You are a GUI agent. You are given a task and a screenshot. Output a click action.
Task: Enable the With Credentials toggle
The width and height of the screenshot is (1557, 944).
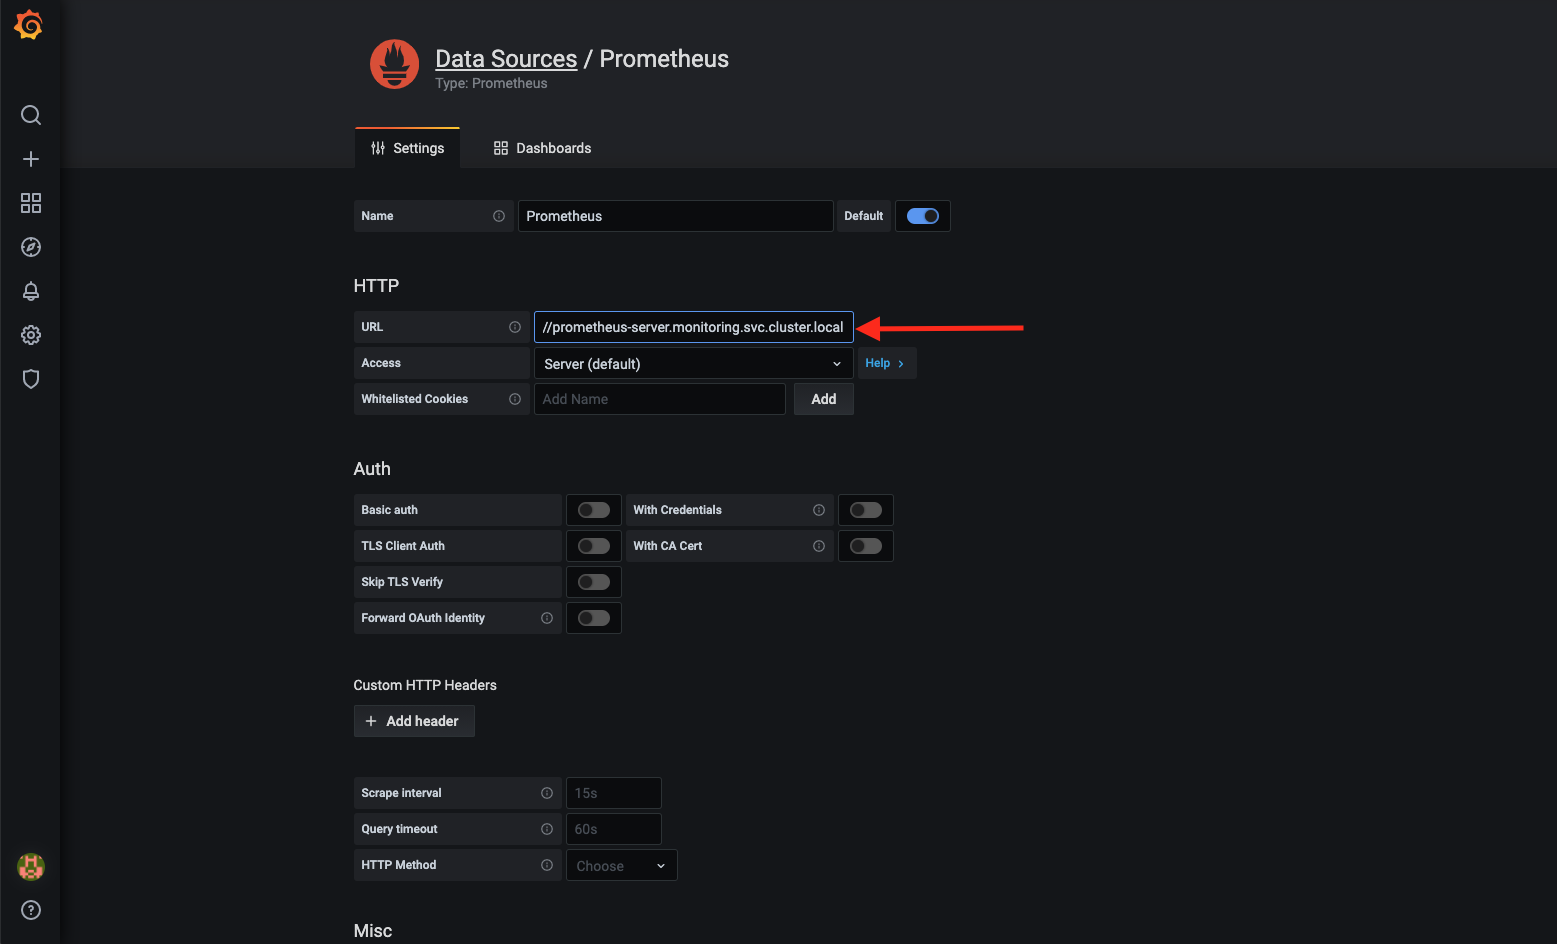click(866, 510)
